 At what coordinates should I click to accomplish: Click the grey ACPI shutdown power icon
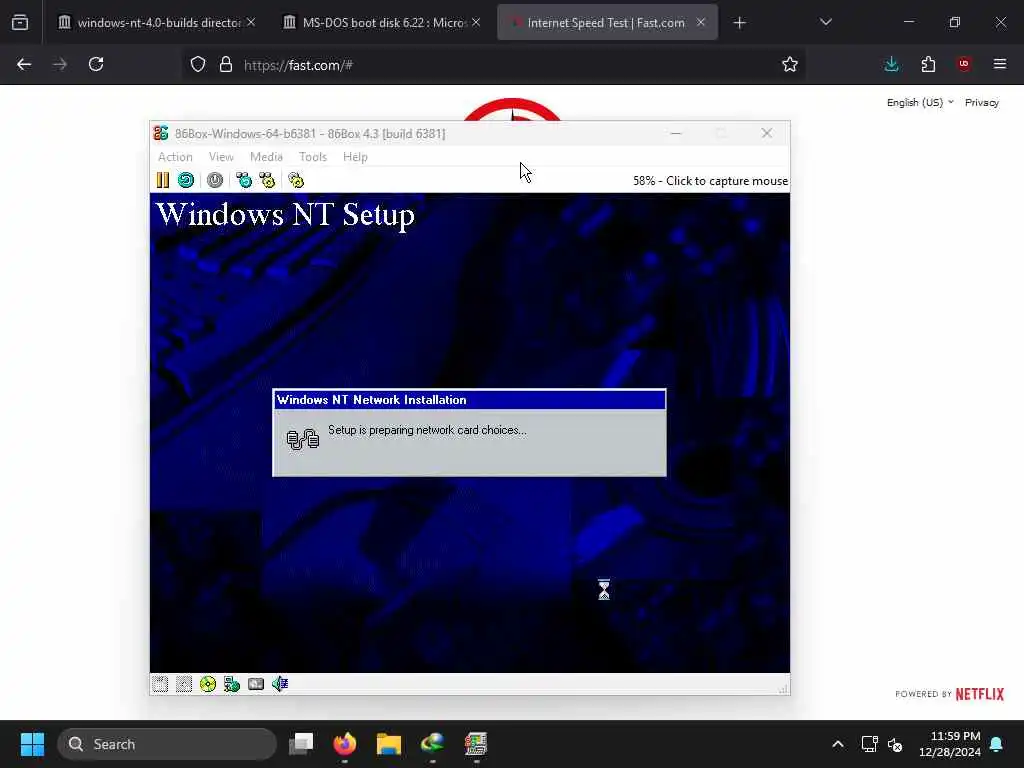[x=215, y=180]
